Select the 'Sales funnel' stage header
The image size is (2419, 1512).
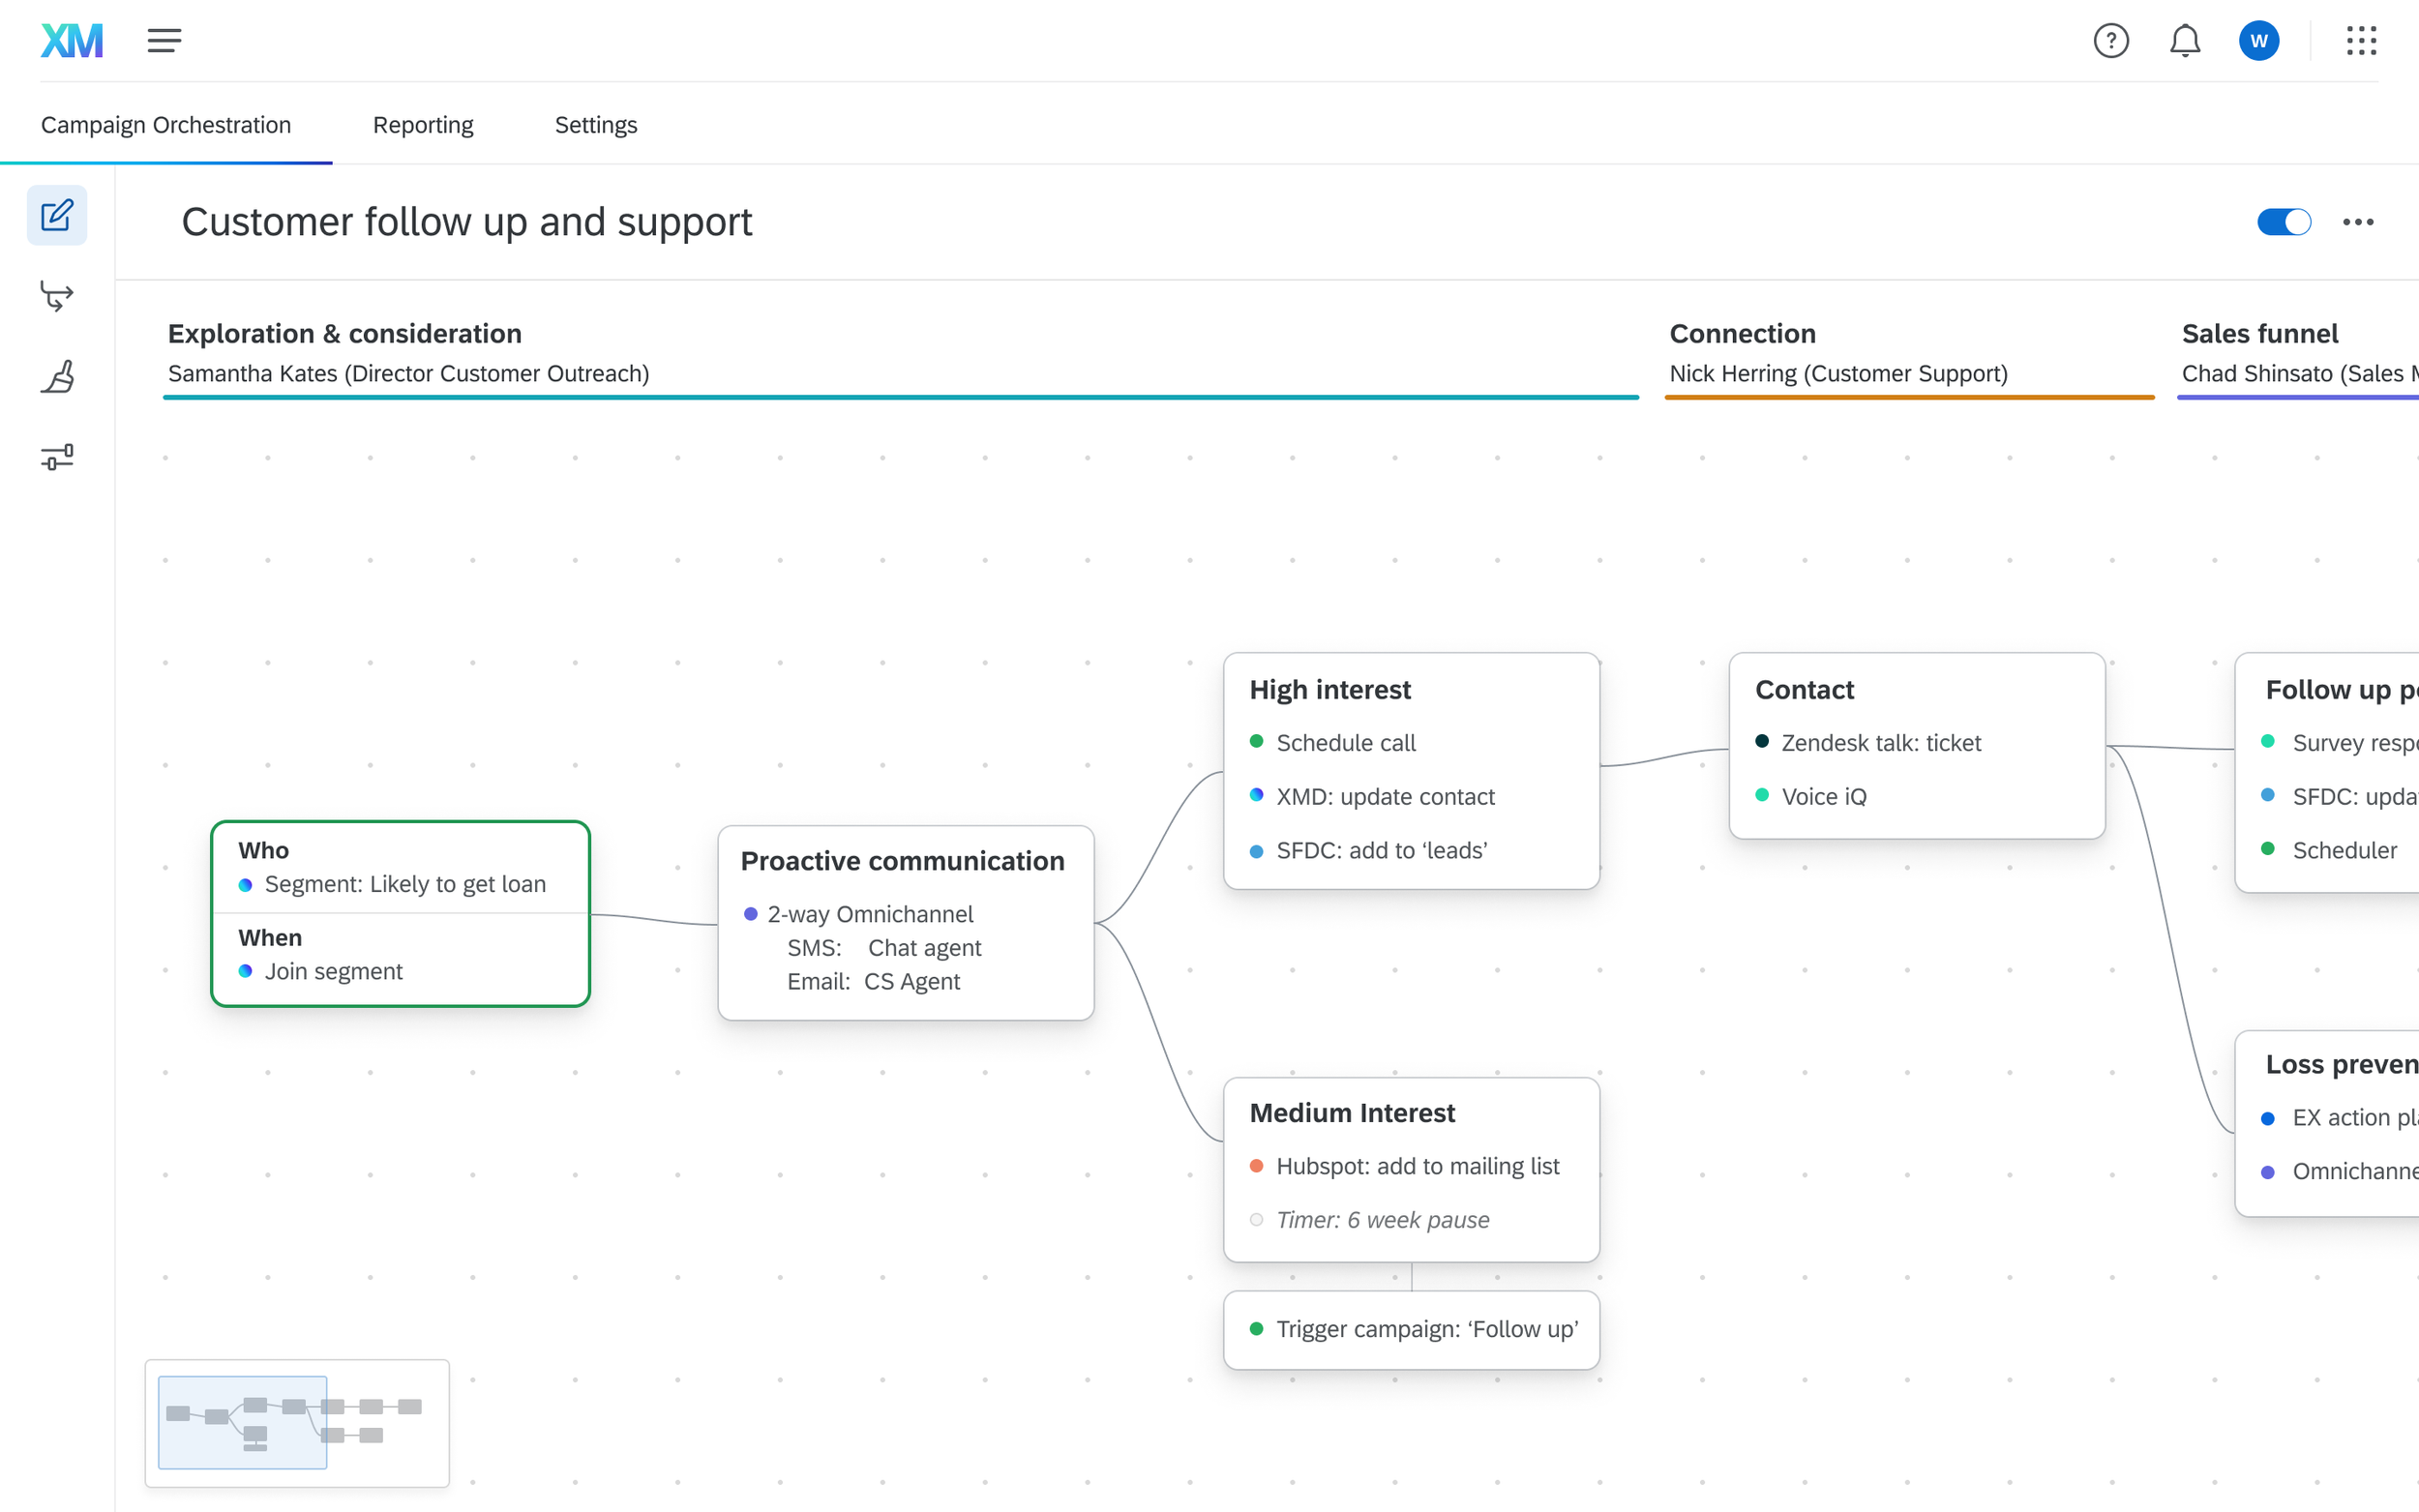point(2260,333)
